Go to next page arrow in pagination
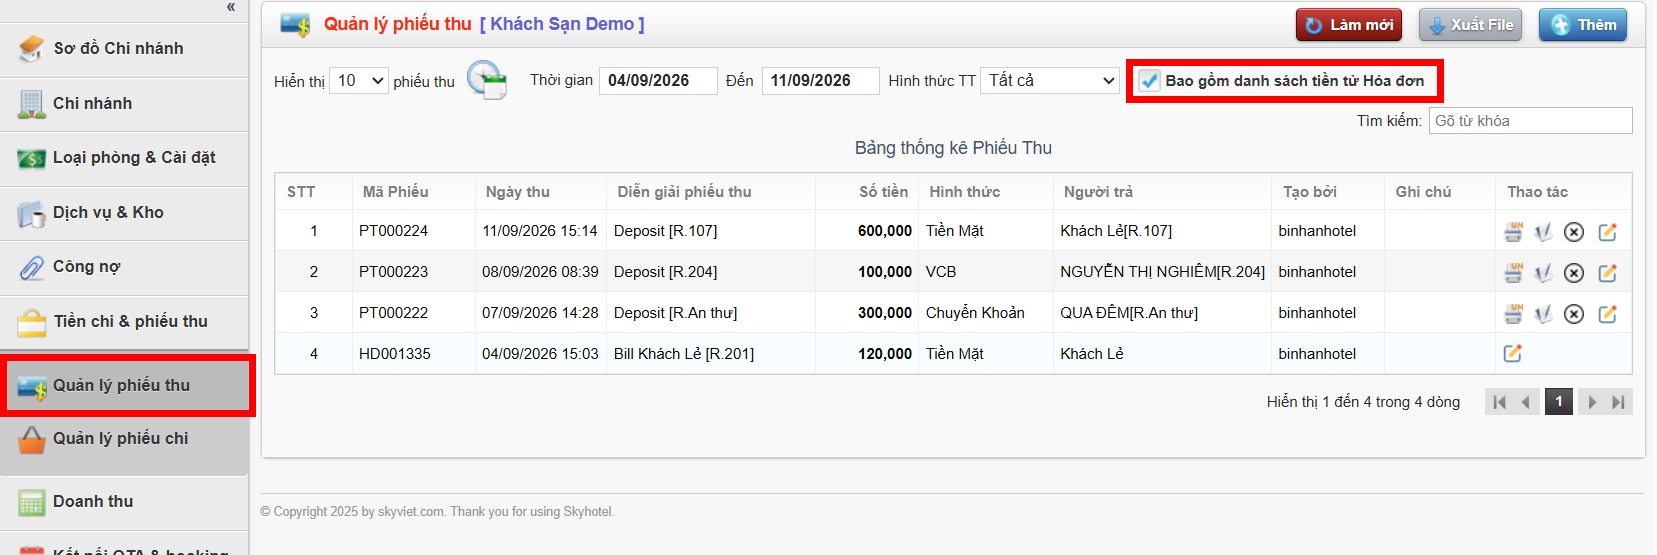The height and width of the screenshot is (555, 1657). coord(1592,402)
